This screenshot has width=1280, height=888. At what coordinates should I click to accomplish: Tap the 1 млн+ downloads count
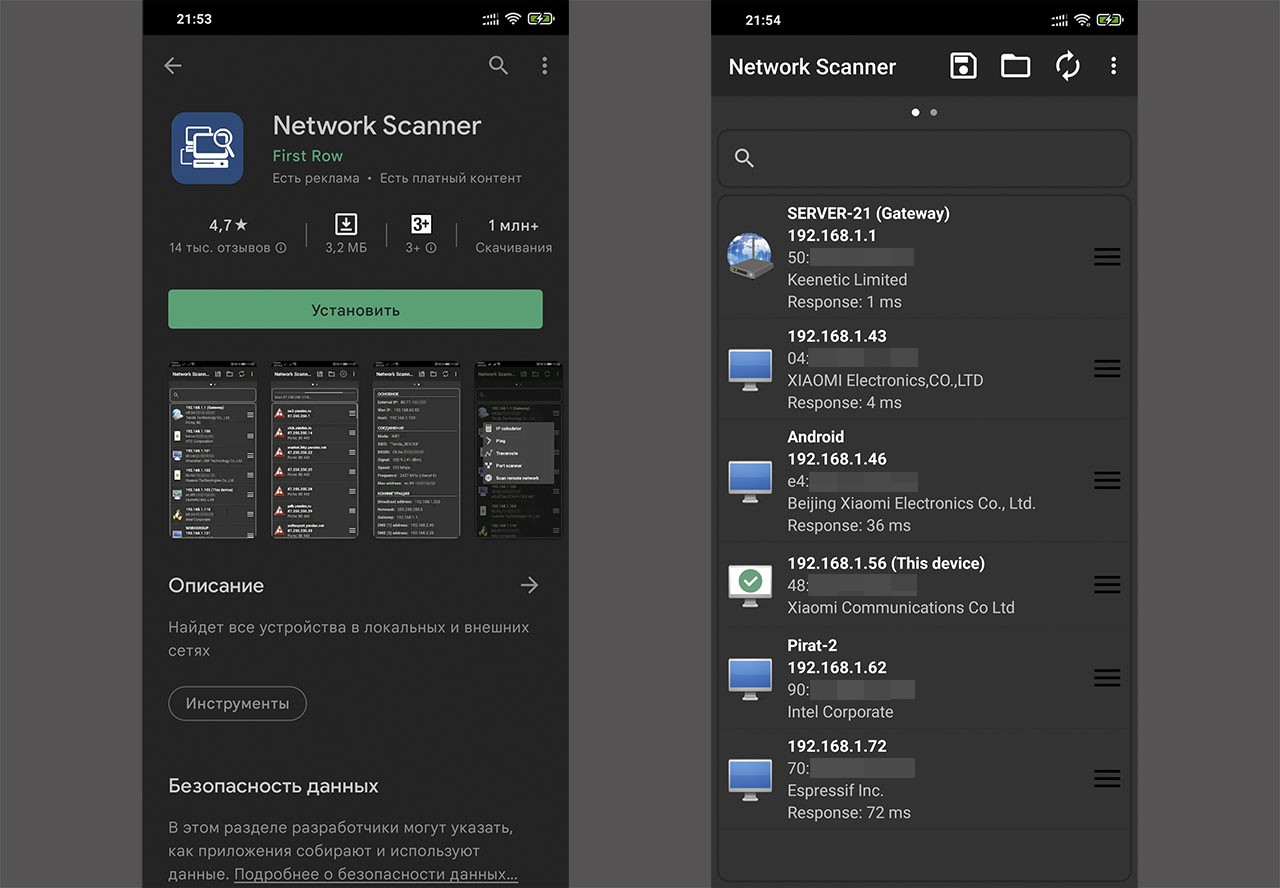pos(513,225)
